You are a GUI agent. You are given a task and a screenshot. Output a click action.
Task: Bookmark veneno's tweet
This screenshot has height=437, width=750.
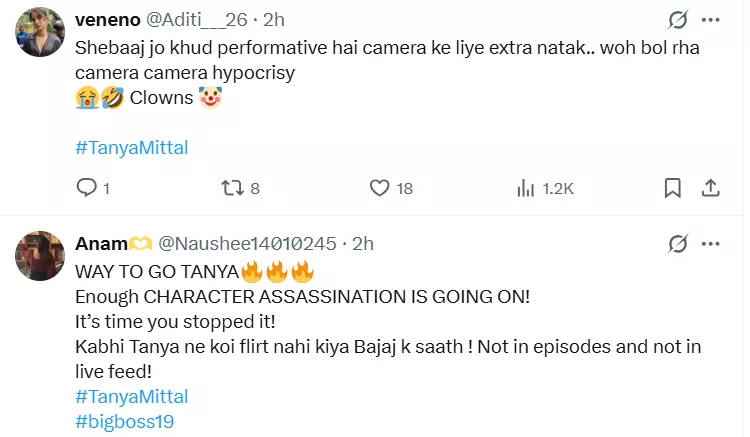(x=674, y=188)
